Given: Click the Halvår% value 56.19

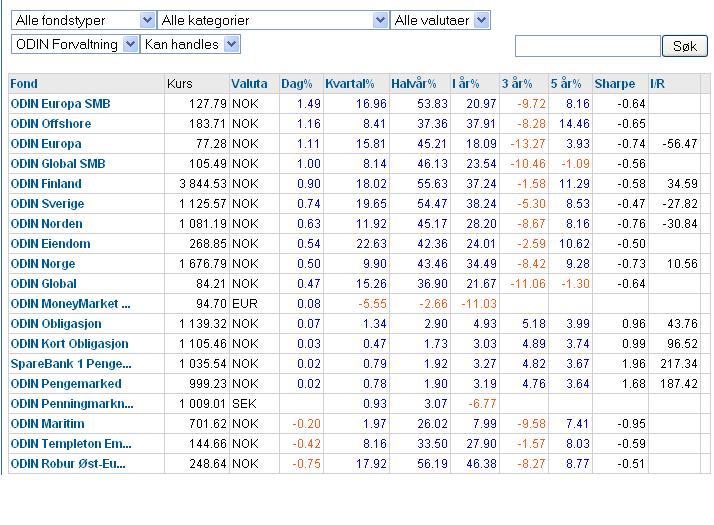Looking at the screenshot, I should pos(433,464).
